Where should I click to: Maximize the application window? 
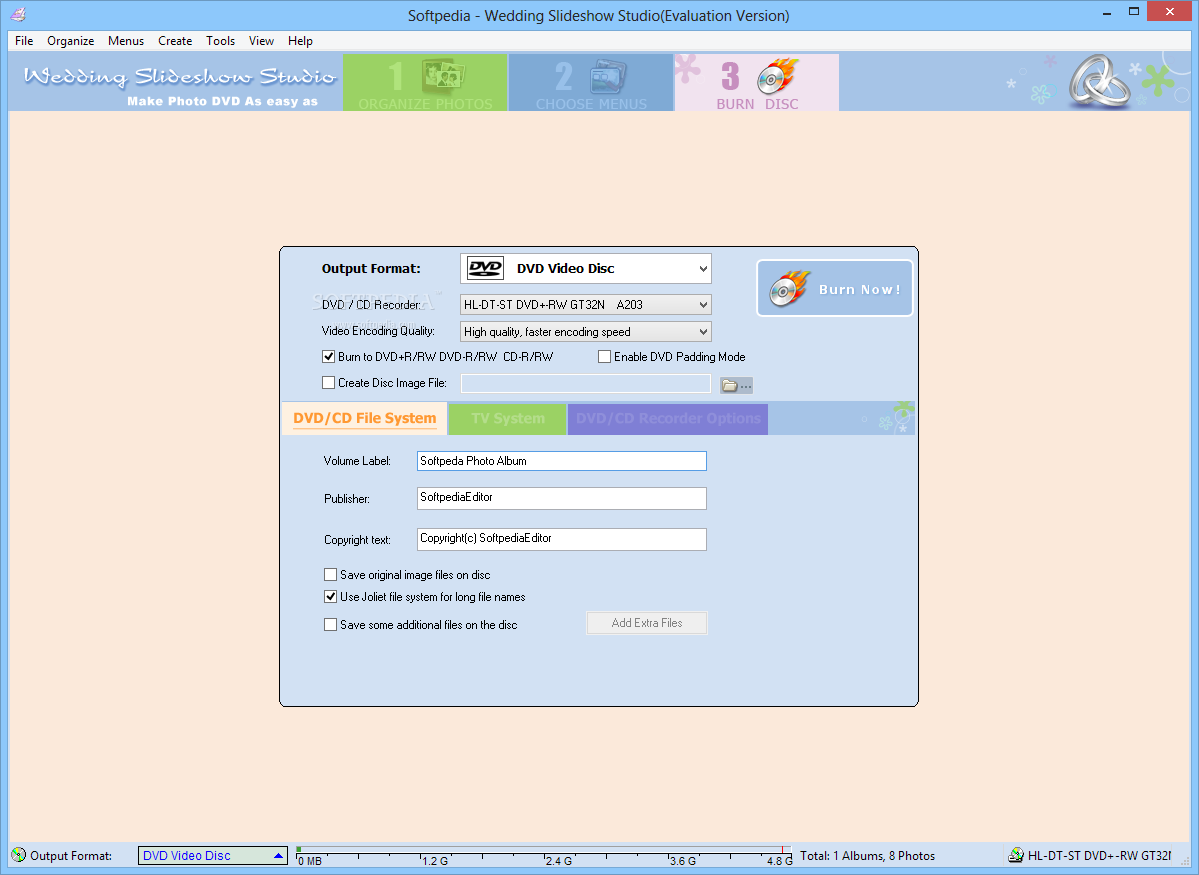(x=1133, y=12)
